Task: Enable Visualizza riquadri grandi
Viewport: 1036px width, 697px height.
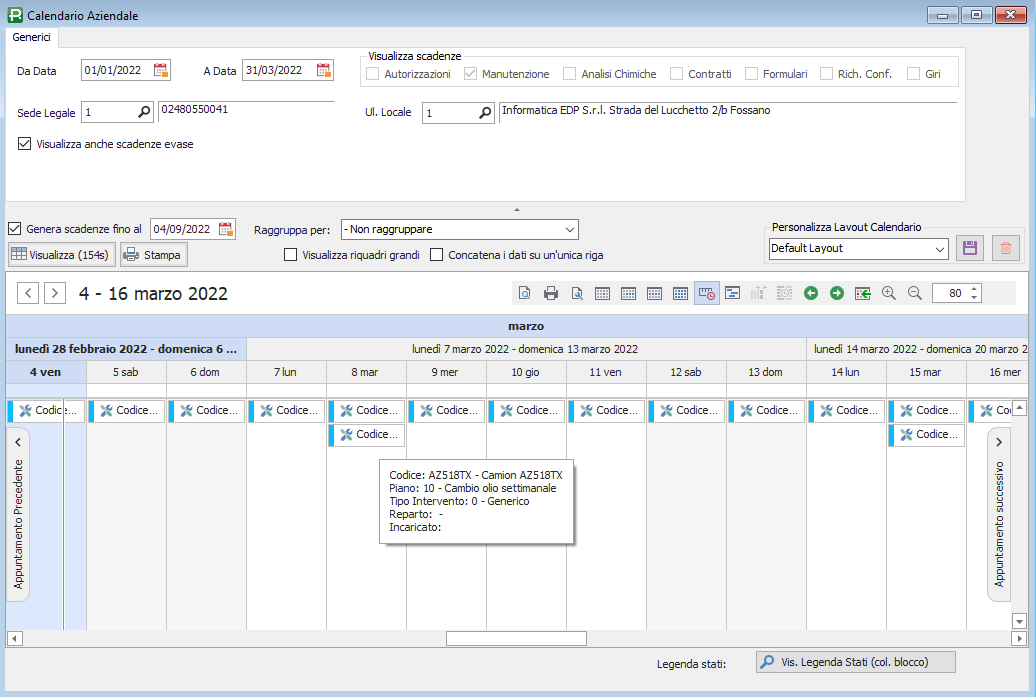Action: tap(291, 255)
